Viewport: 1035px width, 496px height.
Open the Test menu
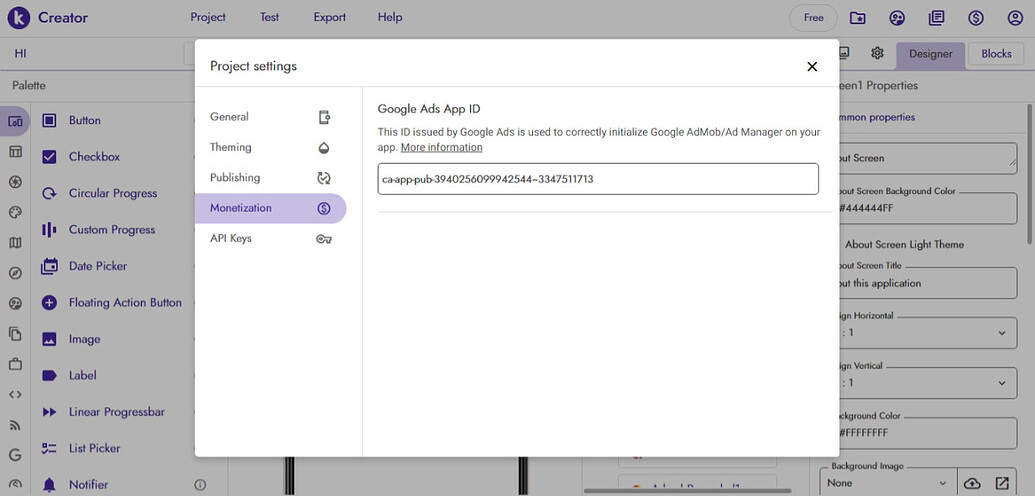tap(269, 17)
